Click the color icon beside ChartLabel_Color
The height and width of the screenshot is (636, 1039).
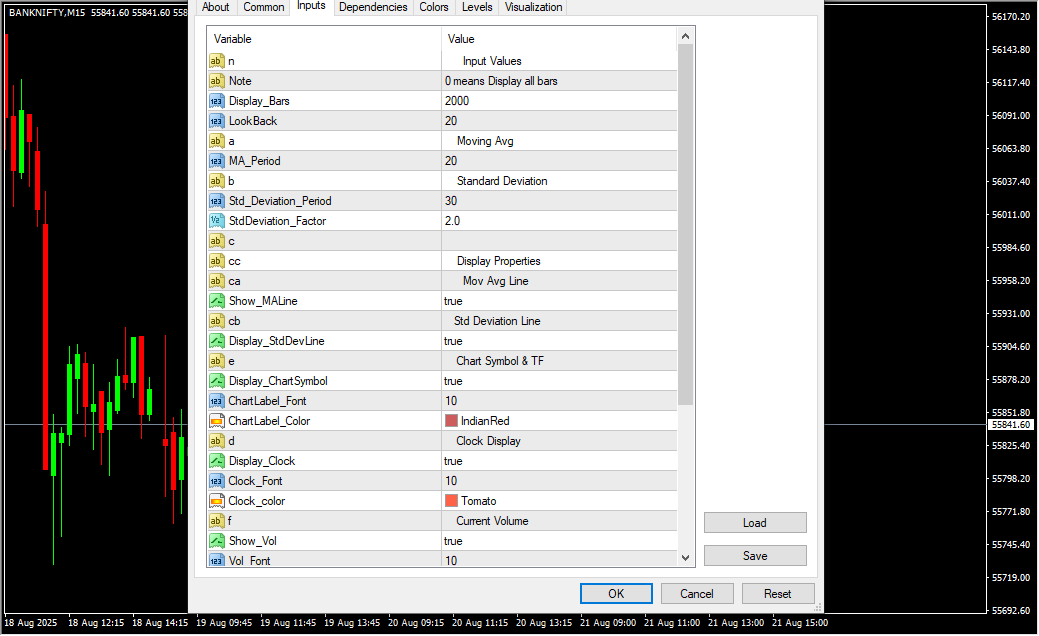point(216,421)
